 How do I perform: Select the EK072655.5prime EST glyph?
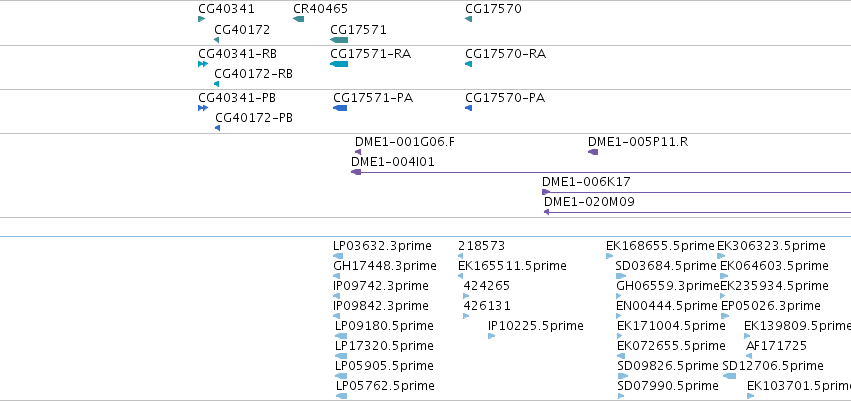pos(621,357)
